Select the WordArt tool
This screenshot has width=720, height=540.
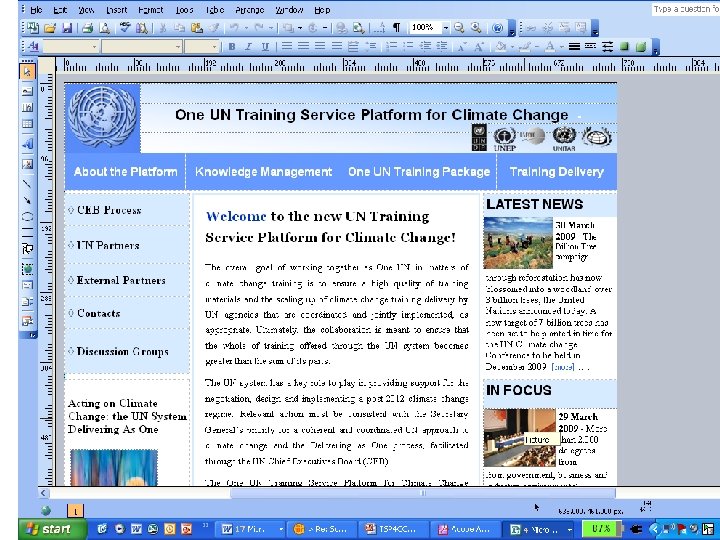point(28,144)
